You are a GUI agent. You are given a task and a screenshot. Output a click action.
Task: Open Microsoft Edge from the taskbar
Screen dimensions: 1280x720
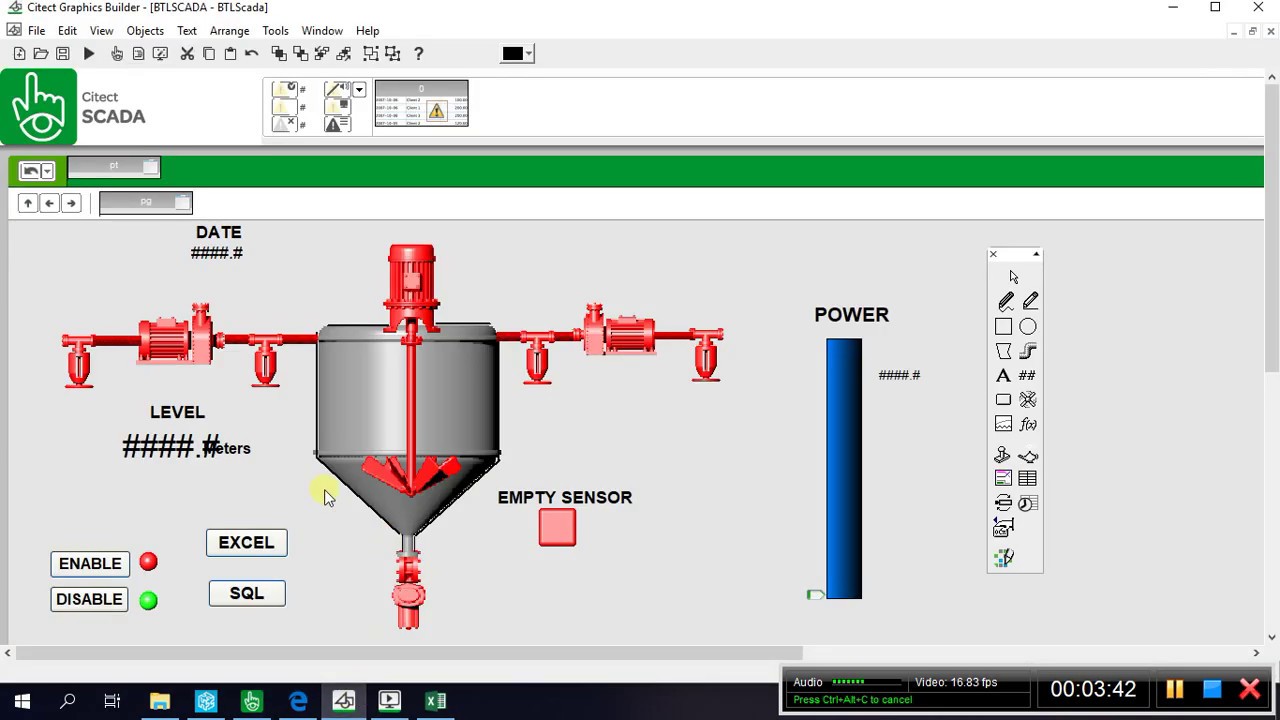[x=298, y=701]
